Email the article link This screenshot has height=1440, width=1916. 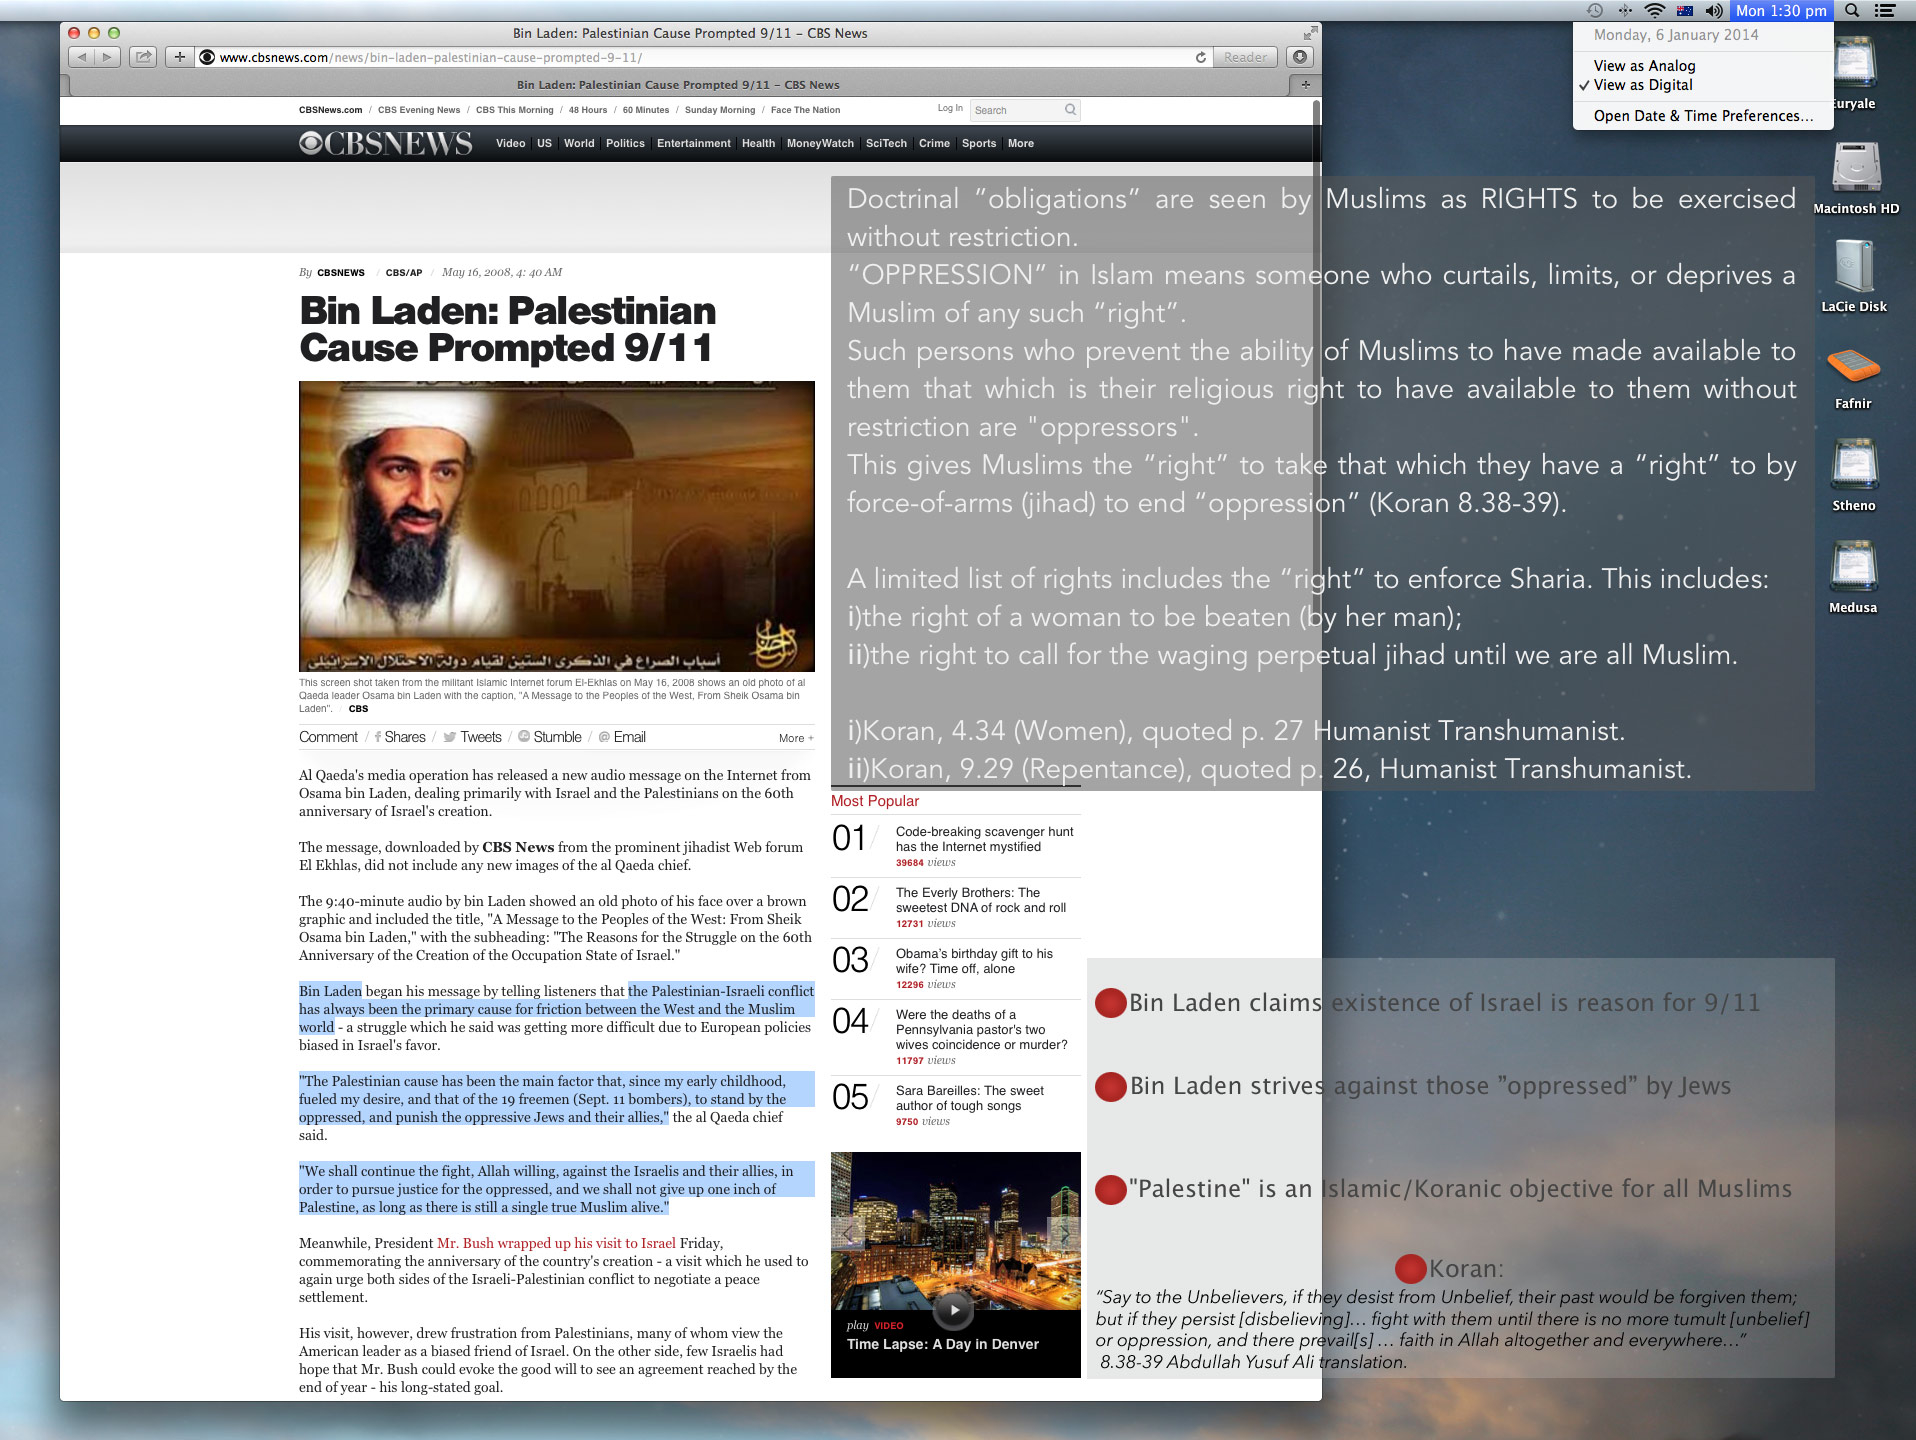point(622,737)
